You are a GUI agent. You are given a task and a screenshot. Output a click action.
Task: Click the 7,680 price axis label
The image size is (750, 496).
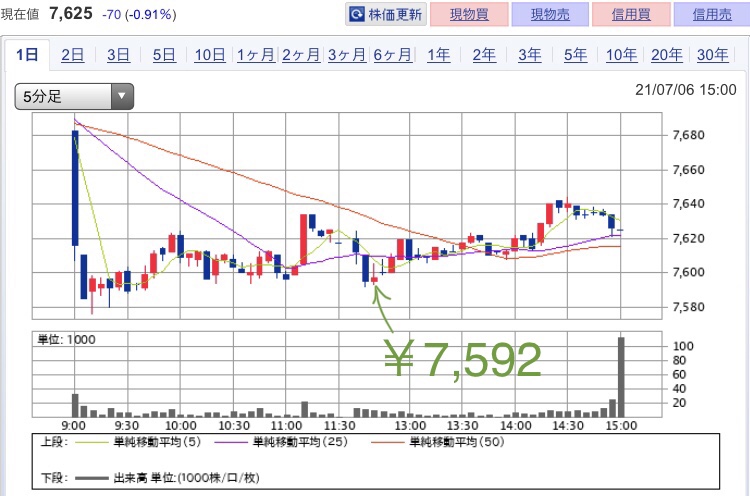click(x=688, y=135)
